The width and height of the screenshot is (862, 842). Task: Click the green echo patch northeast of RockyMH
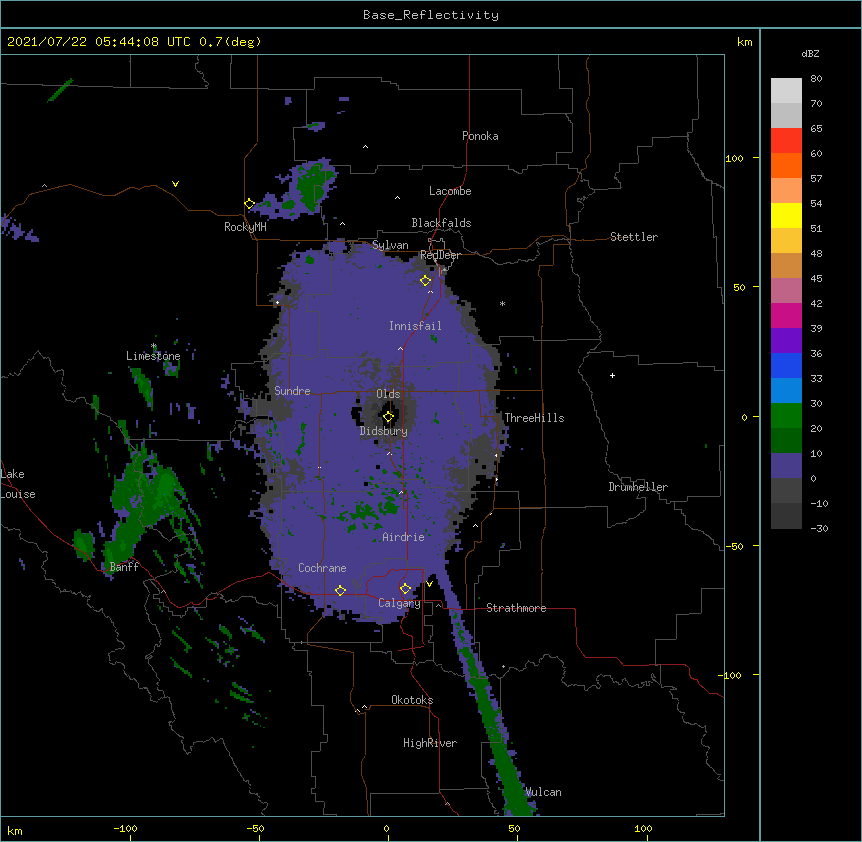pos(310,187)
